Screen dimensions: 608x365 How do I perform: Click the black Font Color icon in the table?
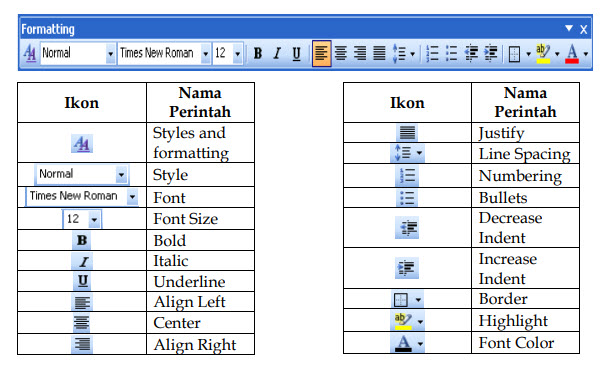[408, 343]
